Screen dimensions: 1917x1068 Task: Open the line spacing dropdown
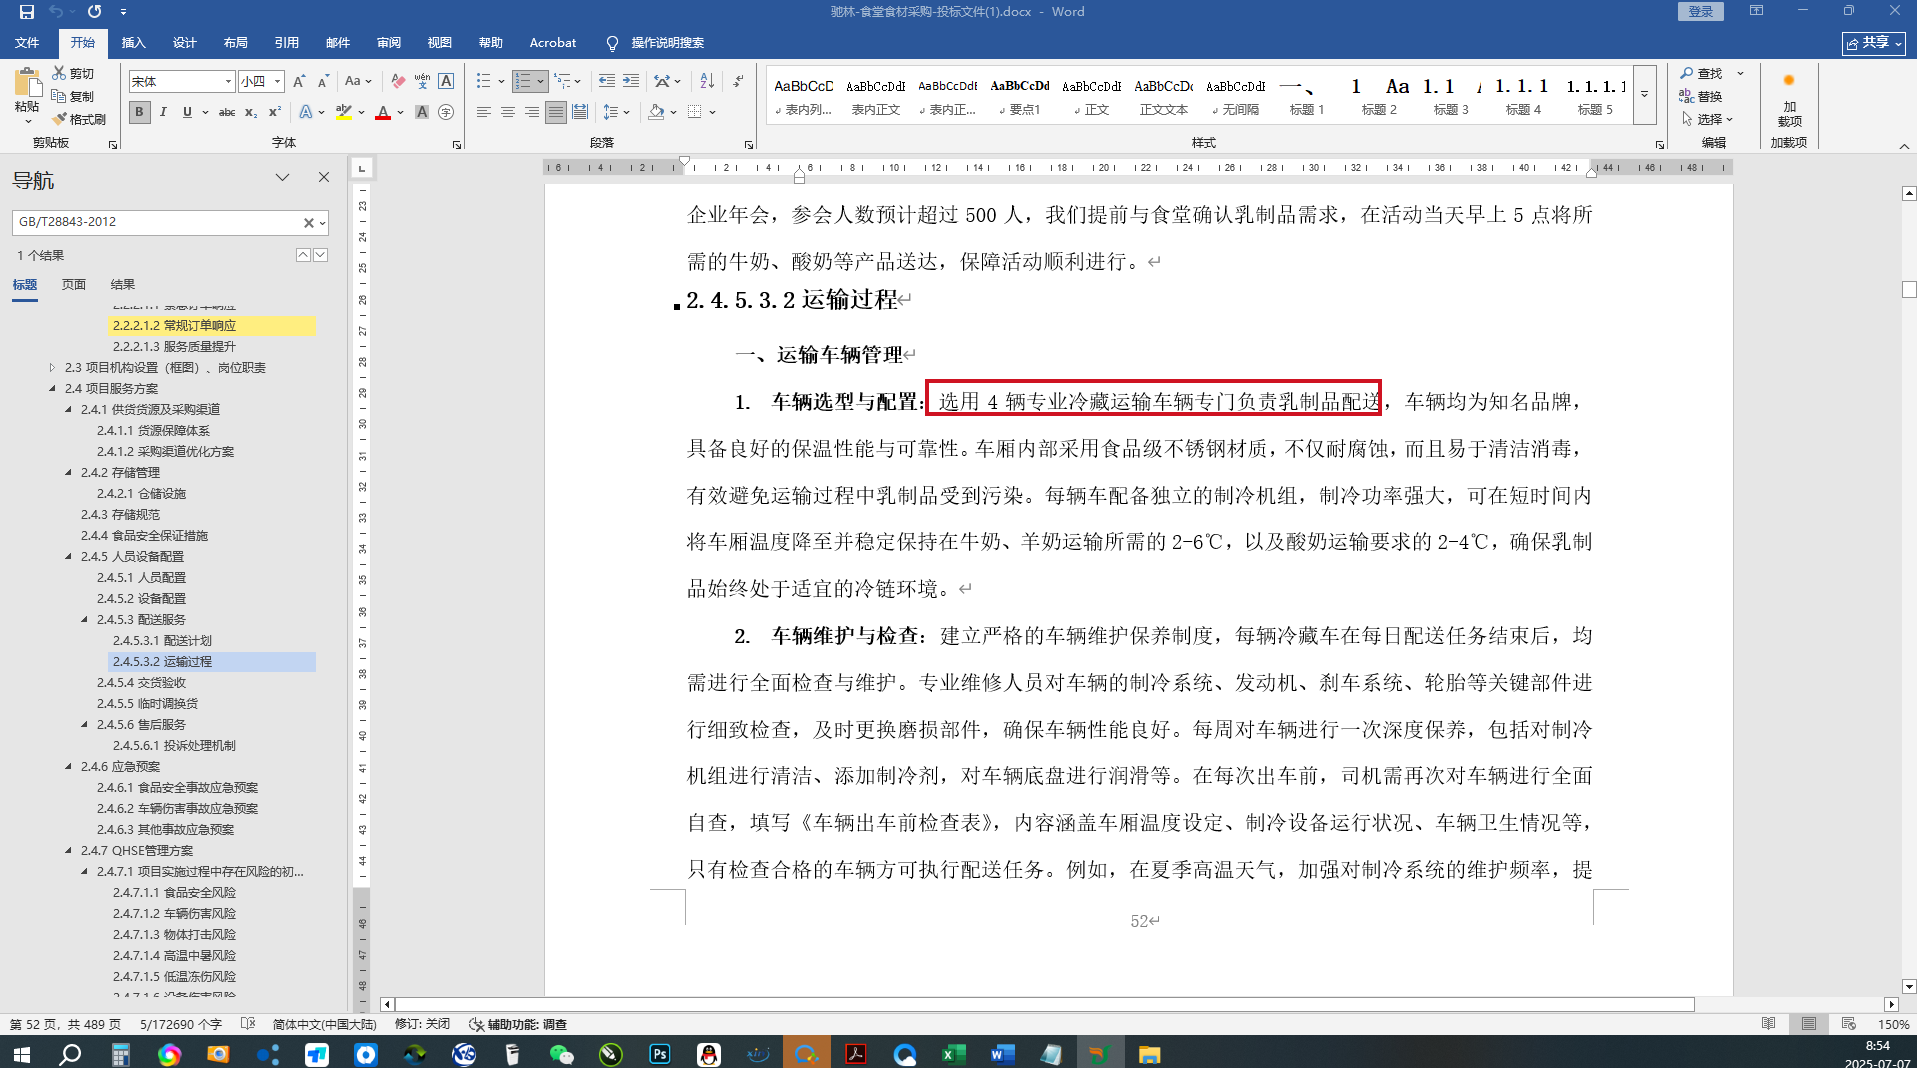616,112
